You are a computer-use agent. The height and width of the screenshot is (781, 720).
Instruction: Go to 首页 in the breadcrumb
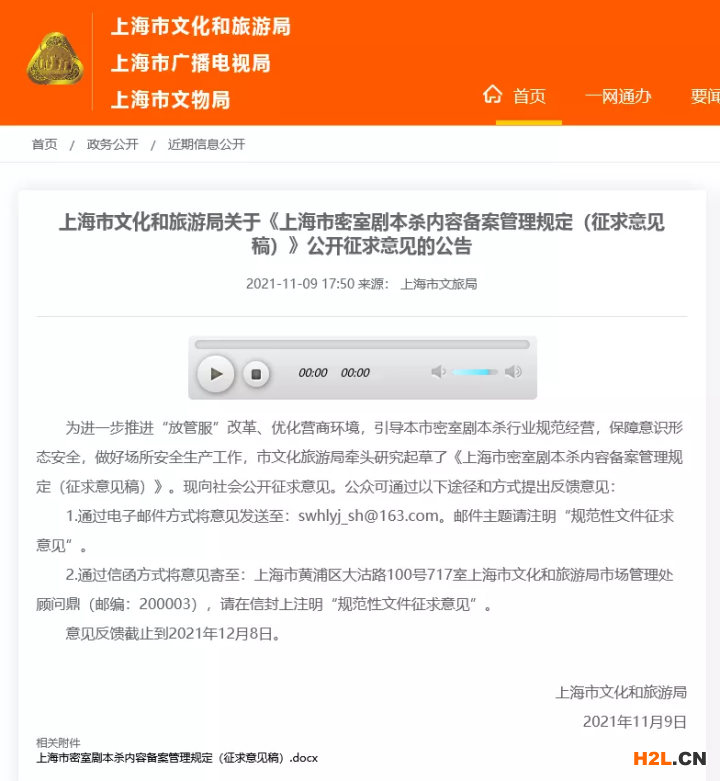point(44,144)
